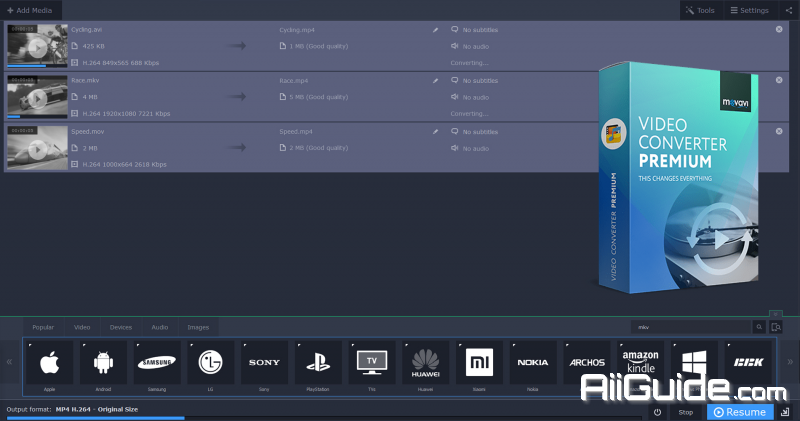This screenshot has height=421, width=800.
Task: Click the device detection icon
Action: 776,327
